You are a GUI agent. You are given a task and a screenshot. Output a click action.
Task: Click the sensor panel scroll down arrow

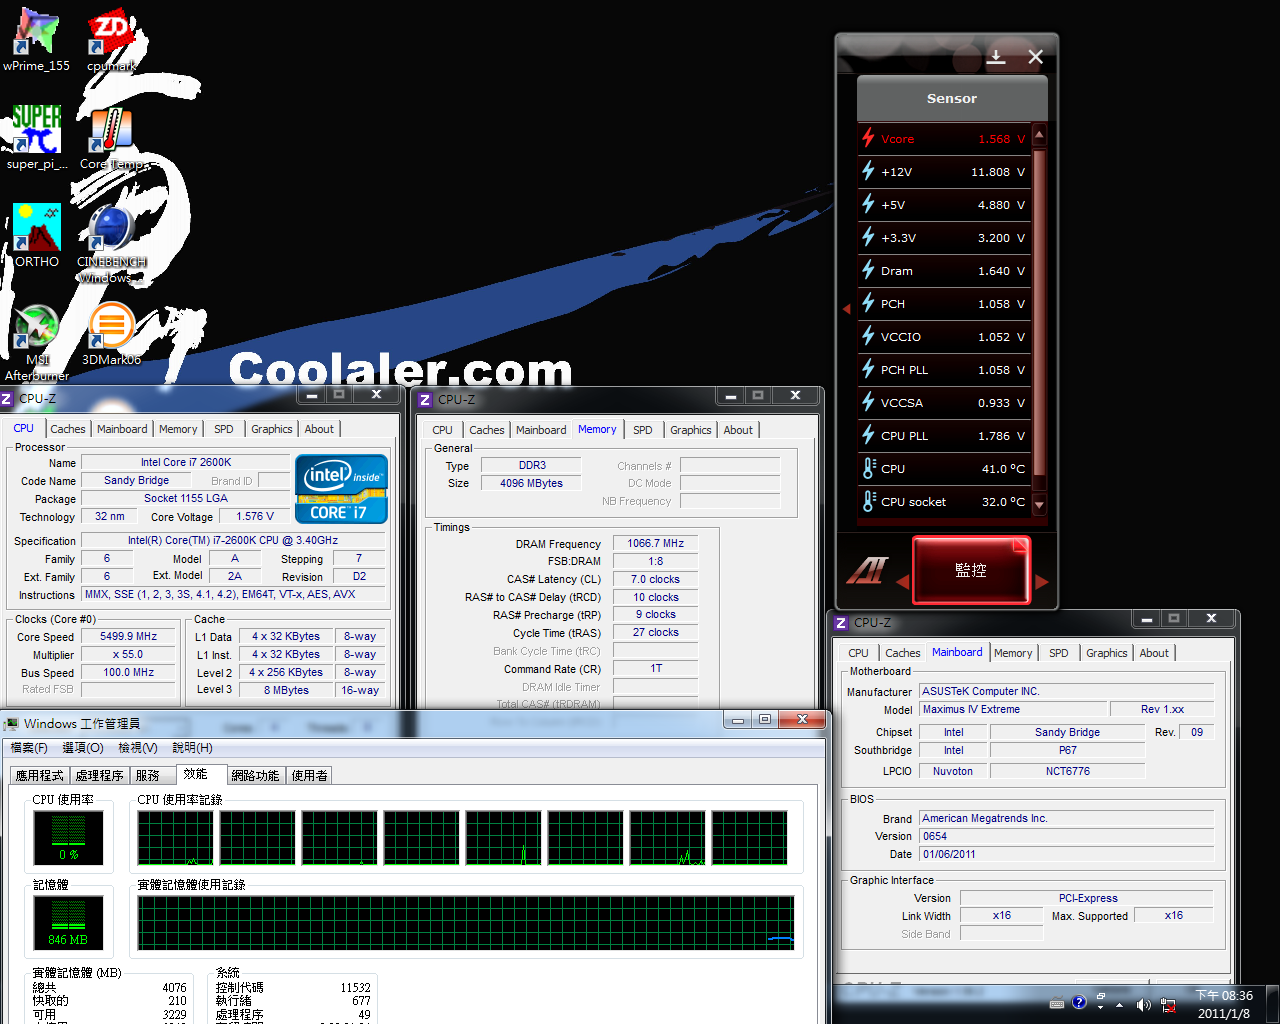[x=1039, y=505]
